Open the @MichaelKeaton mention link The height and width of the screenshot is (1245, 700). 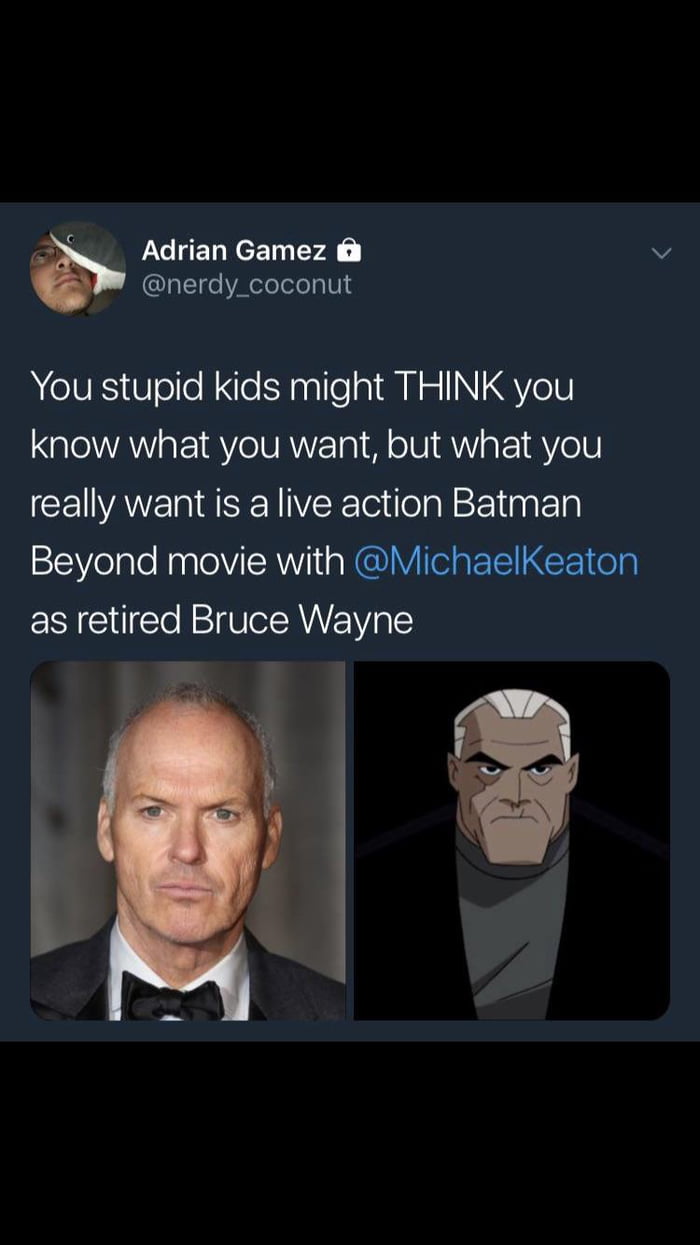tap(496, 561)
